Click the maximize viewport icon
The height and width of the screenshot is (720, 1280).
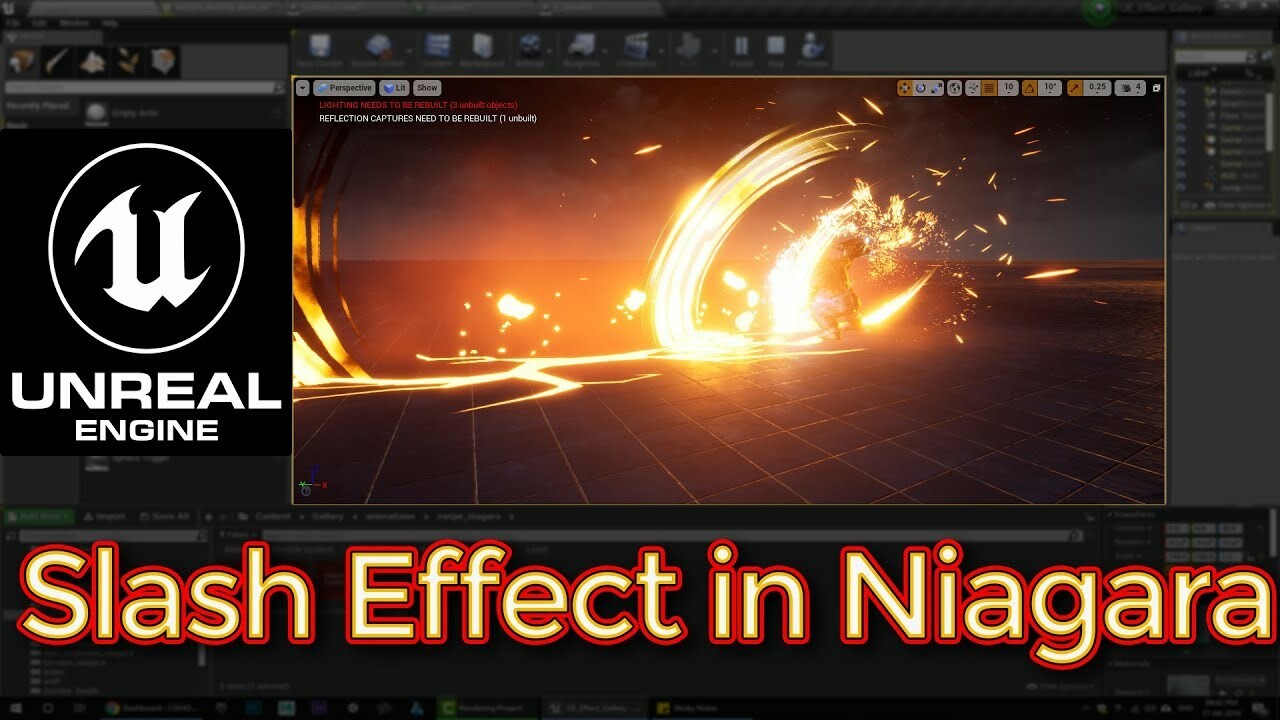pyautogui.click(x=1156, y=88)
